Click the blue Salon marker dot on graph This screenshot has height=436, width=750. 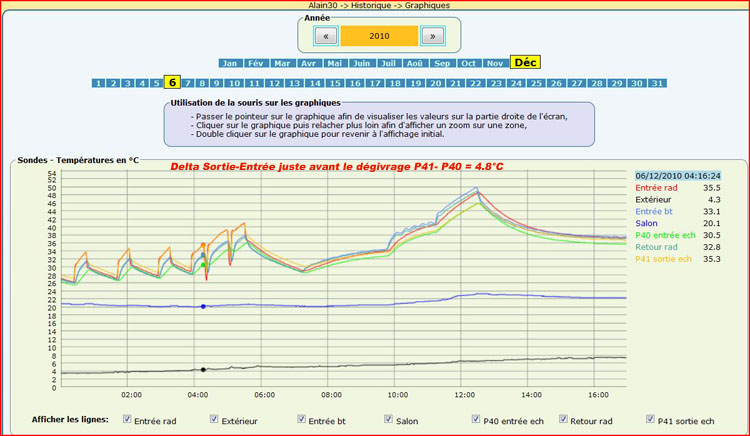(203, 306)
